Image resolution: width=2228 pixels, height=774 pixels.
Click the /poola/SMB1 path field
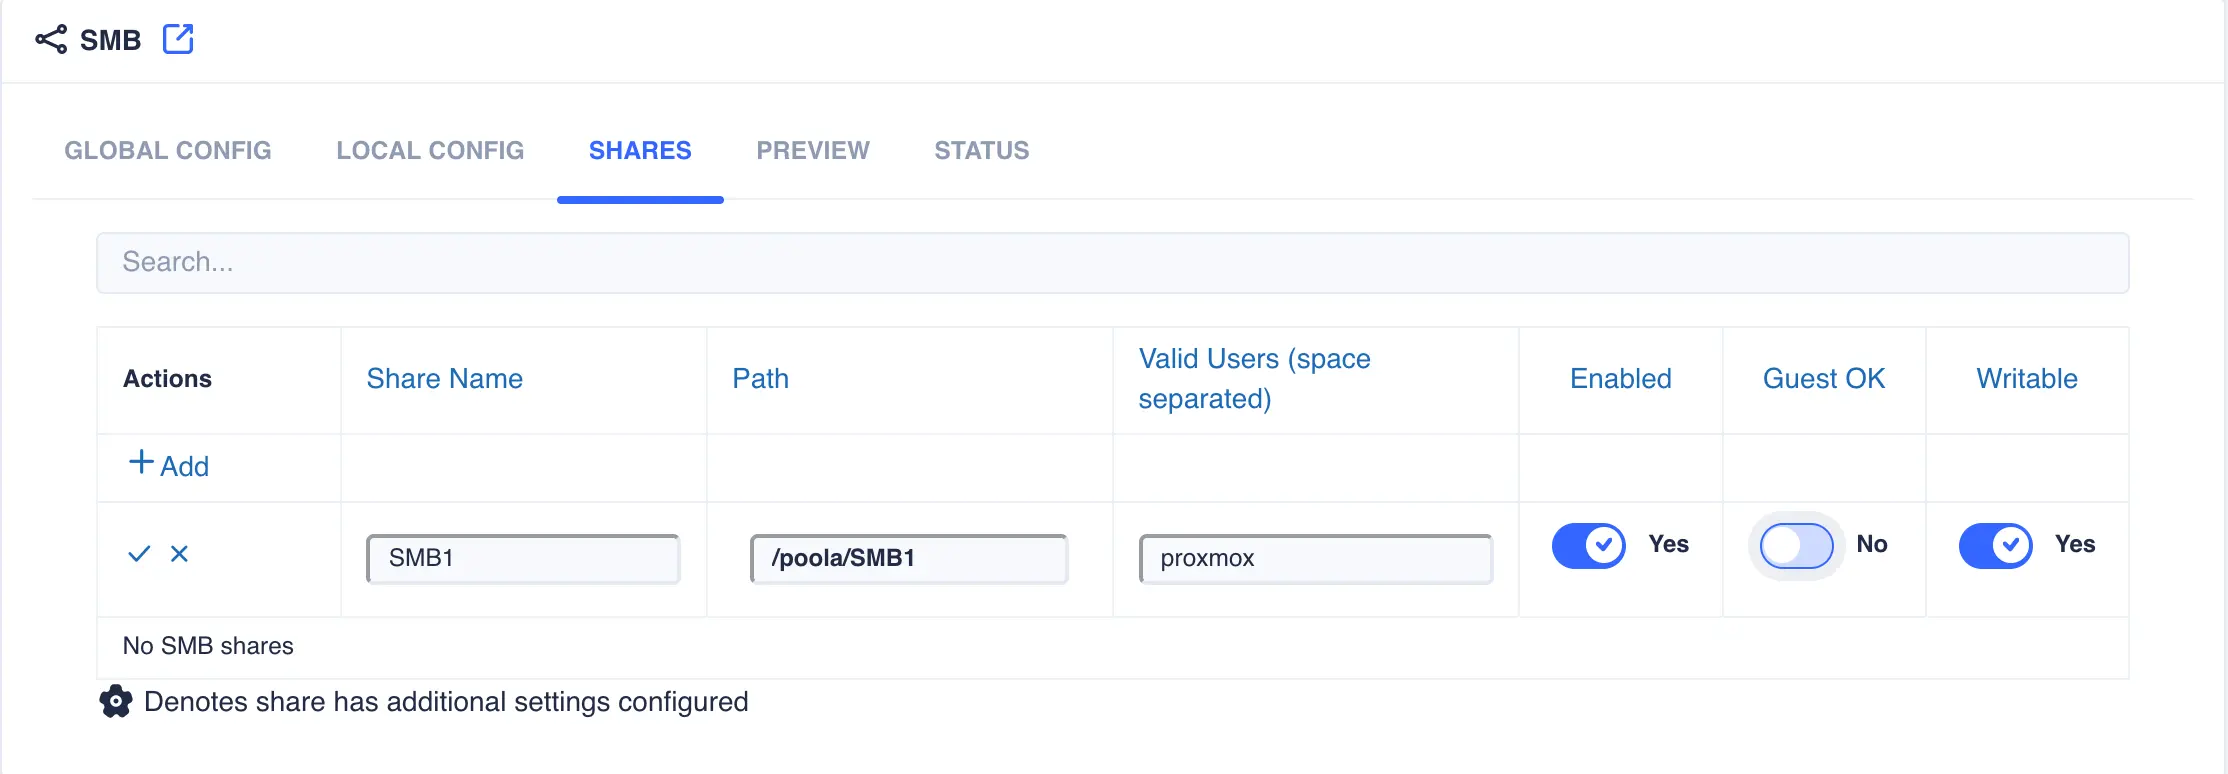pos(909,558)
